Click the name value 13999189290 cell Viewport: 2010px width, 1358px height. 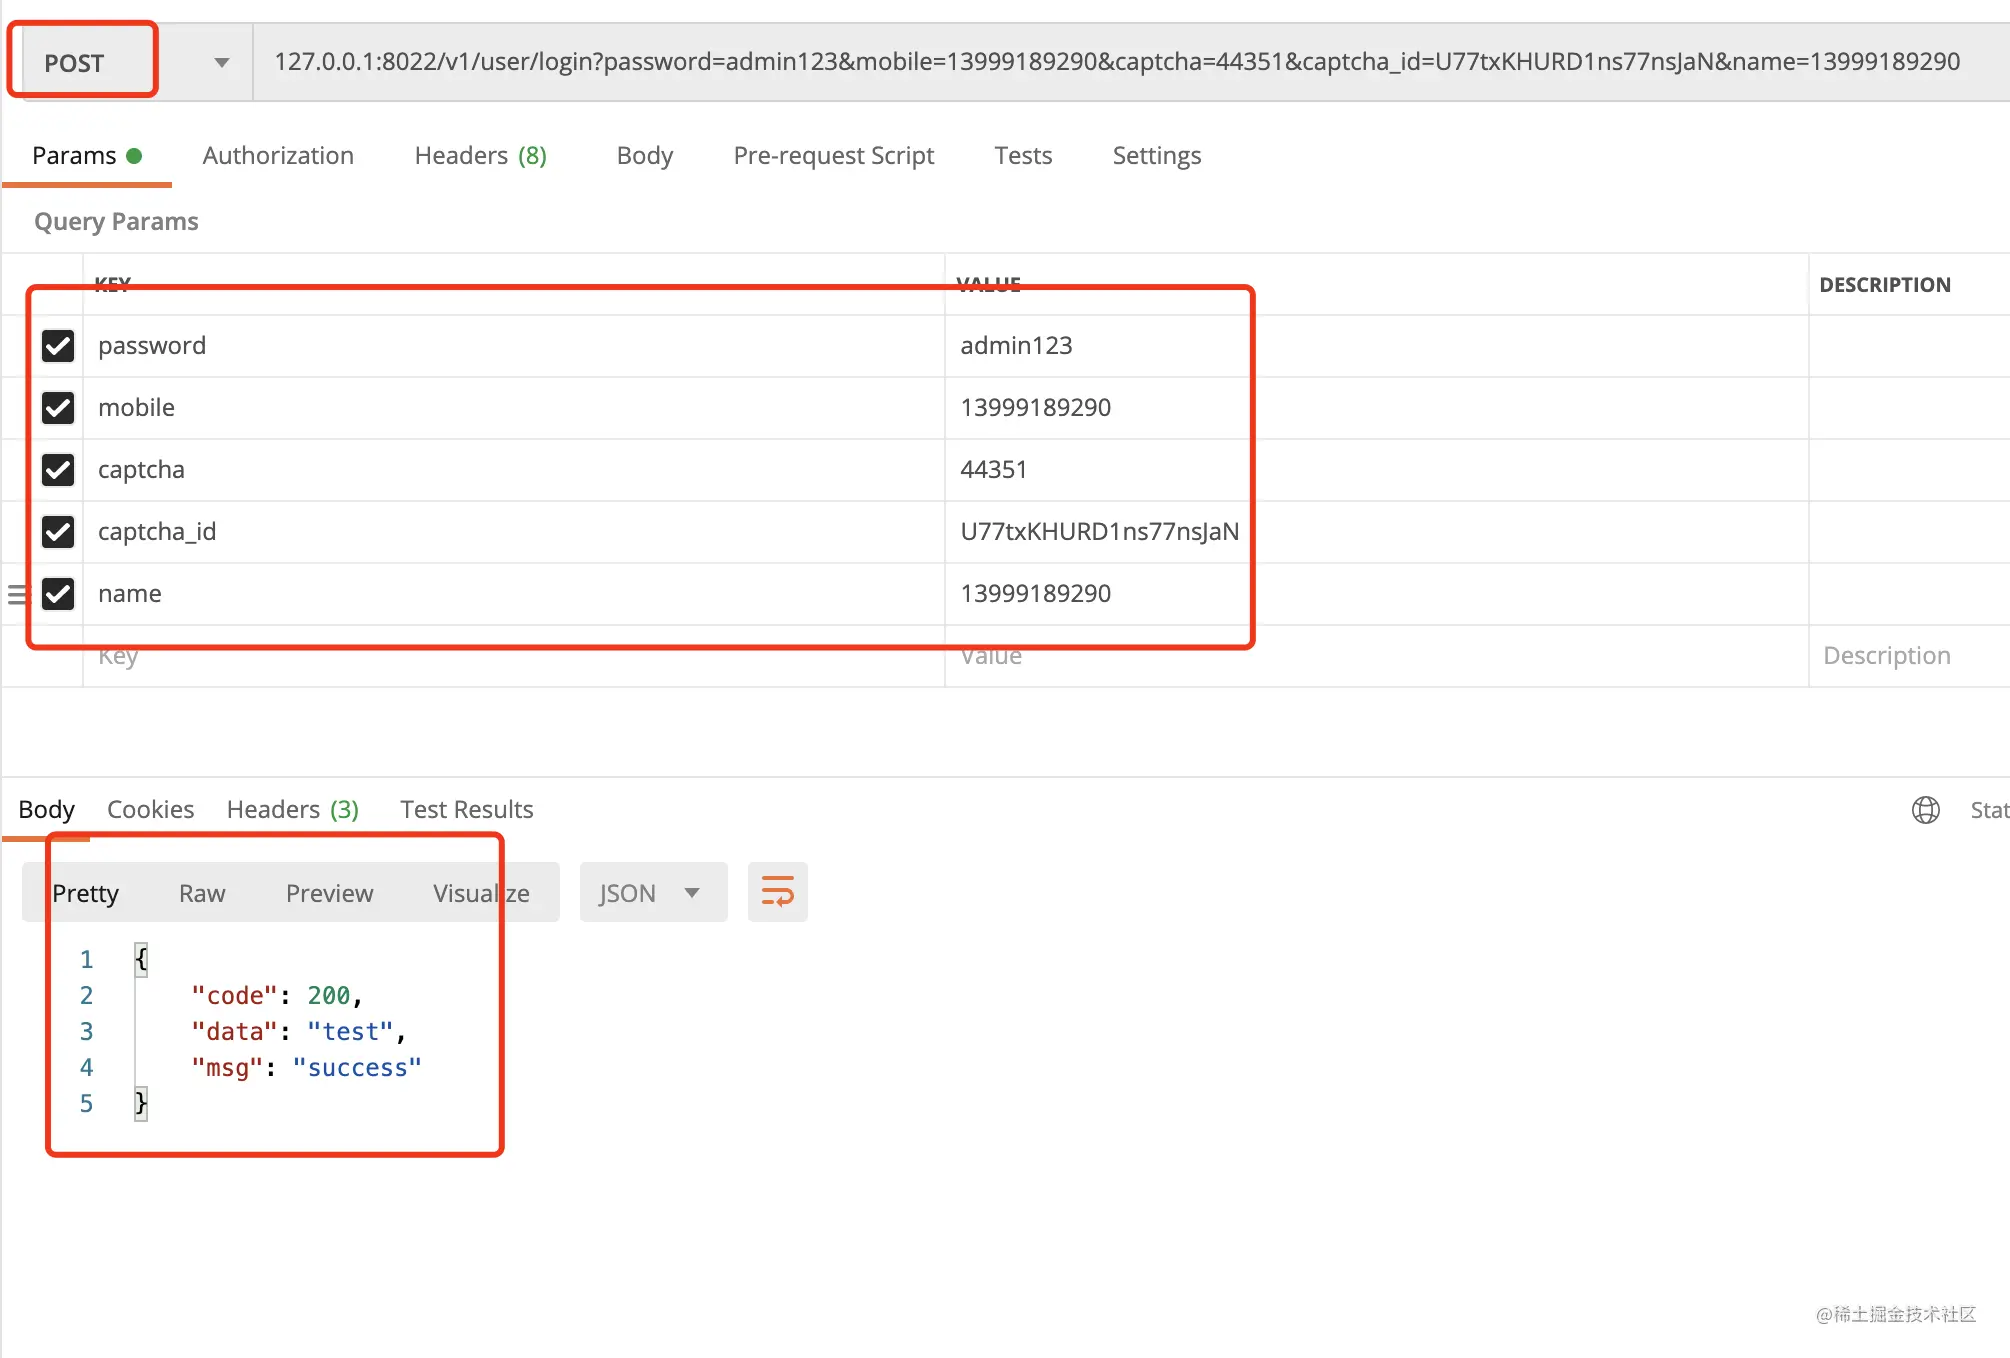point(1376,594)
